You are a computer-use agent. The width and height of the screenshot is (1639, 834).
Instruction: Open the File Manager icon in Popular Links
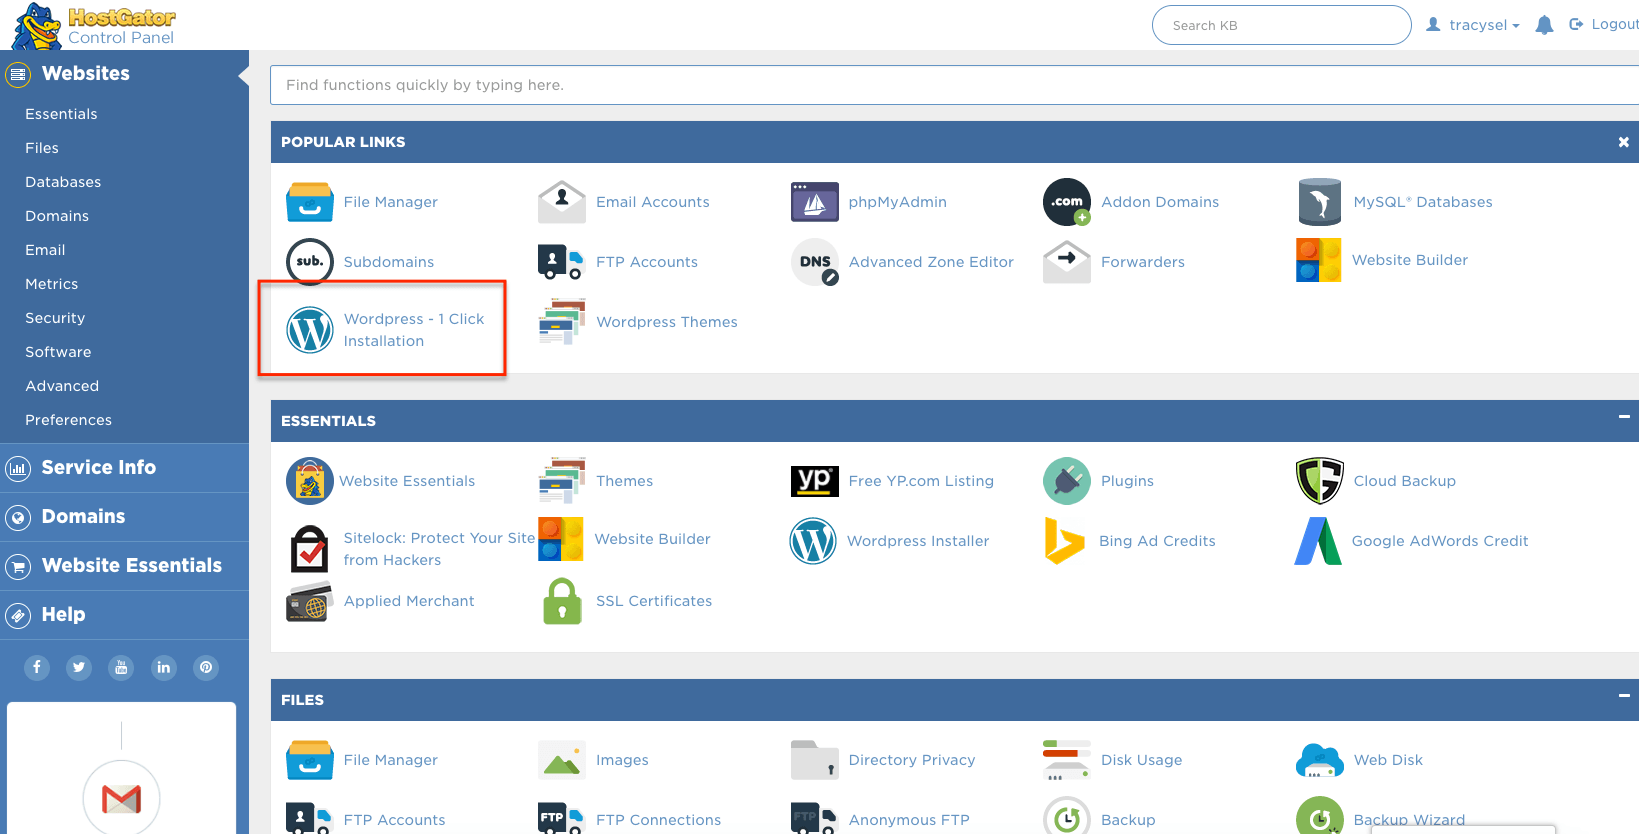coord(310,202)
